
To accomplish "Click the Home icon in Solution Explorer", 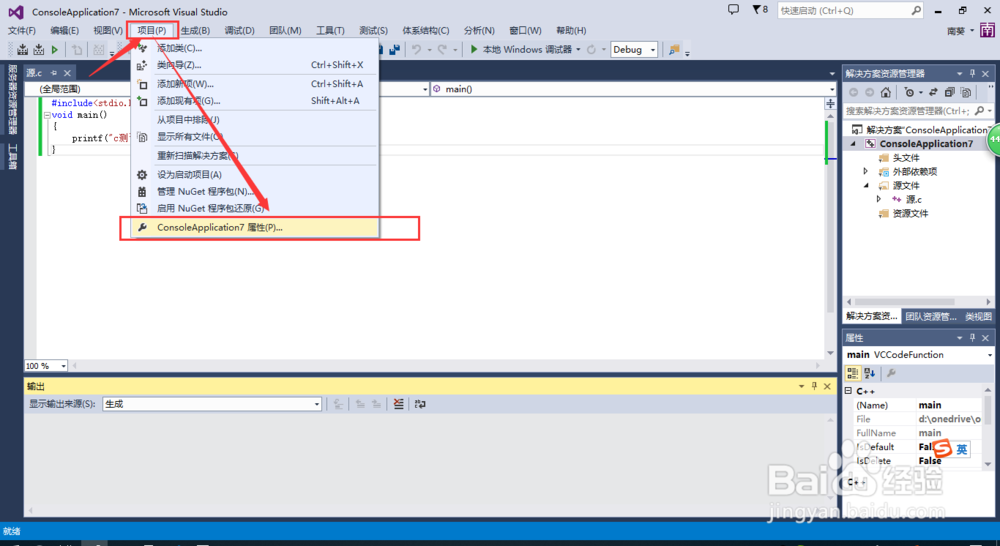I will point(886,92).
